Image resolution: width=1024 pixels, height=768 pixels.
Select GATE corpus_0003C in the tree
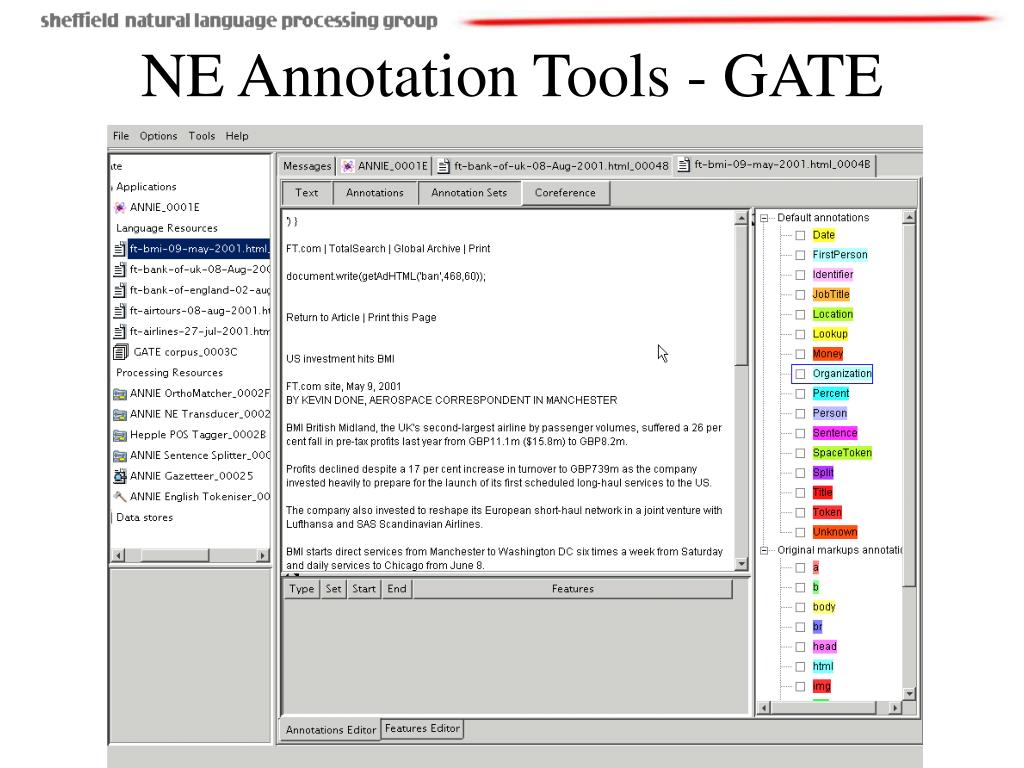(185, 353)
